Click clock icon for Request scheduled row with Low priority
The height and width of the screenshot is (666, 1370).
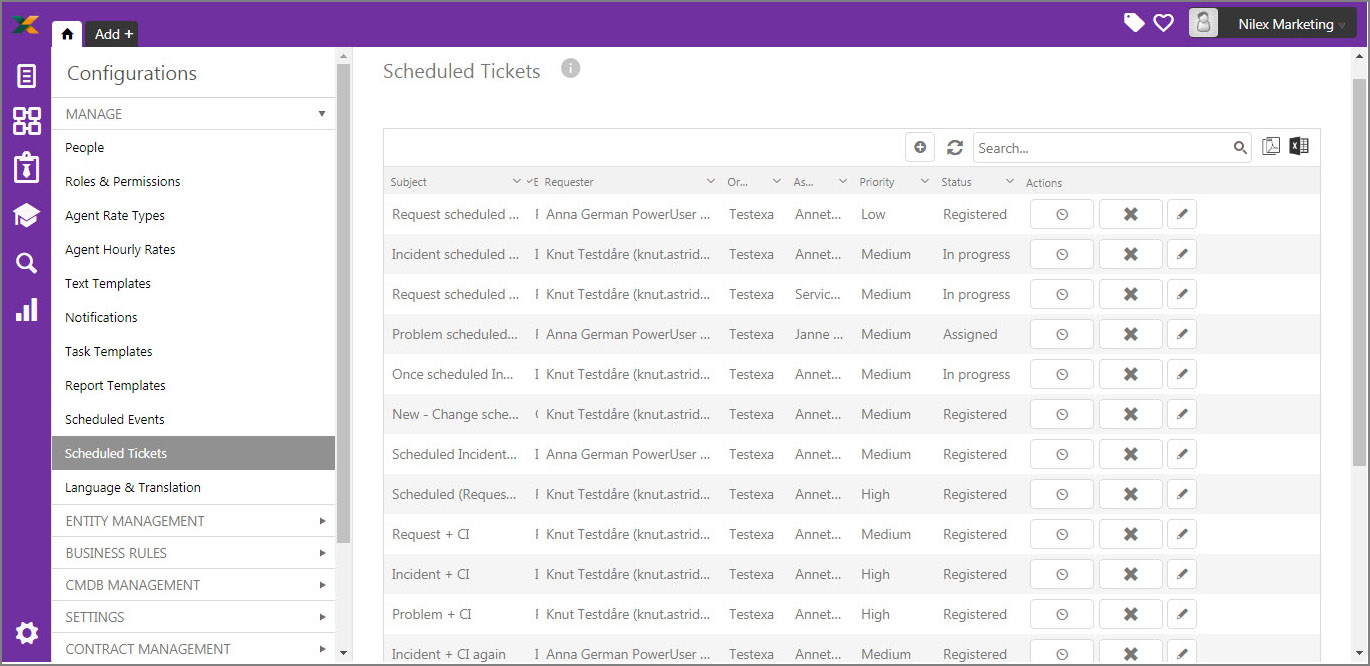click(1062, 214)
